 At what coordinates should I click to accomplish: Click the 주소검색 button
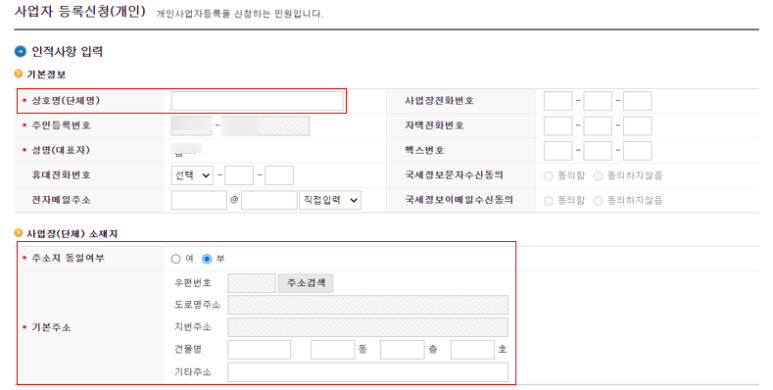[x=306, y=283]
